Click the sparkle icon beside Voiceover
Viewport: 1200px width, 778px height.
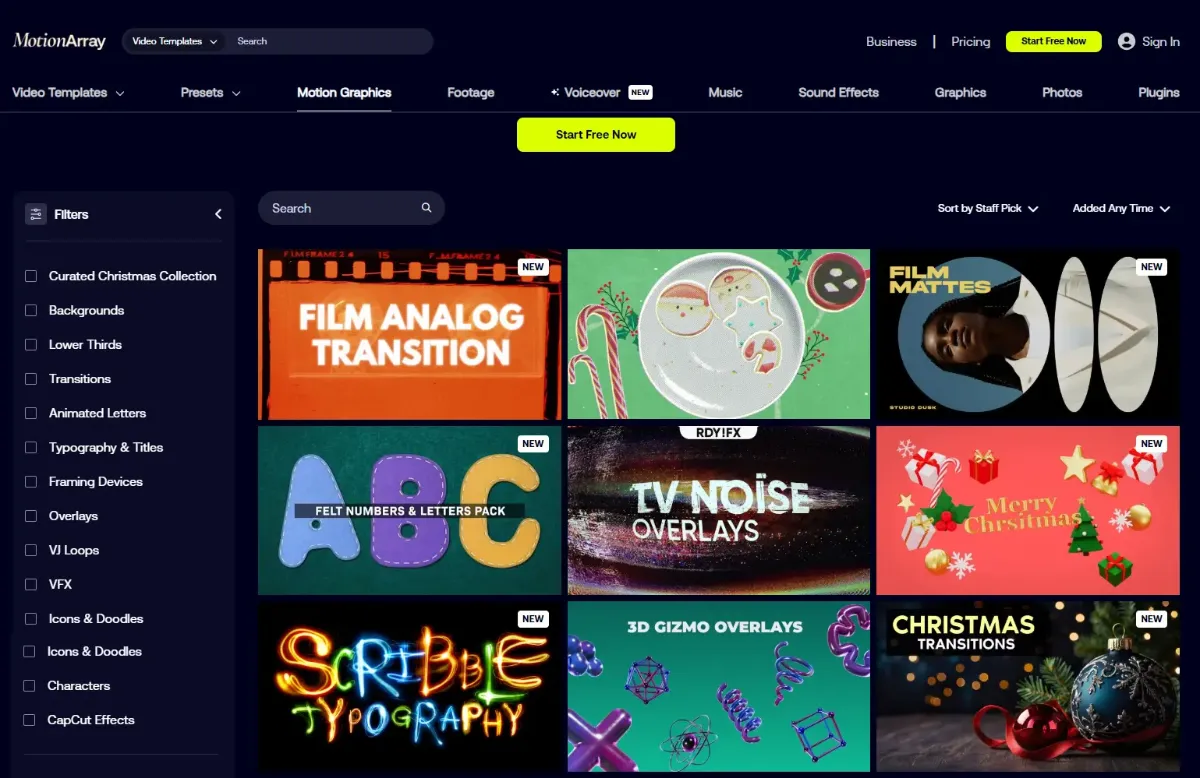pos(555,92)
